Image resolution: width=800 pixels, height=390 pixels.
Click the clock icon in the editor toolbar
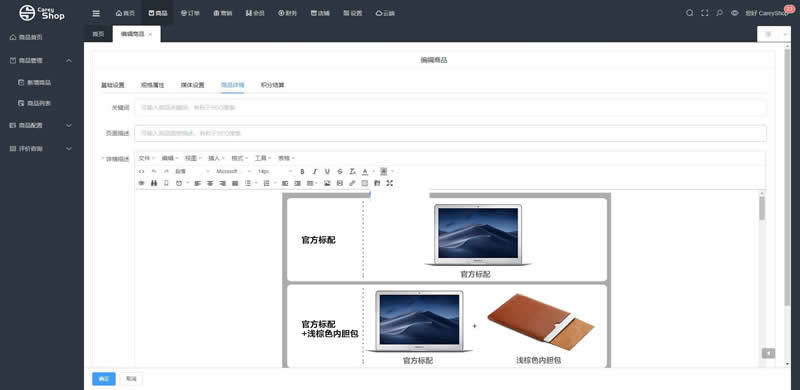click(179, 183)
